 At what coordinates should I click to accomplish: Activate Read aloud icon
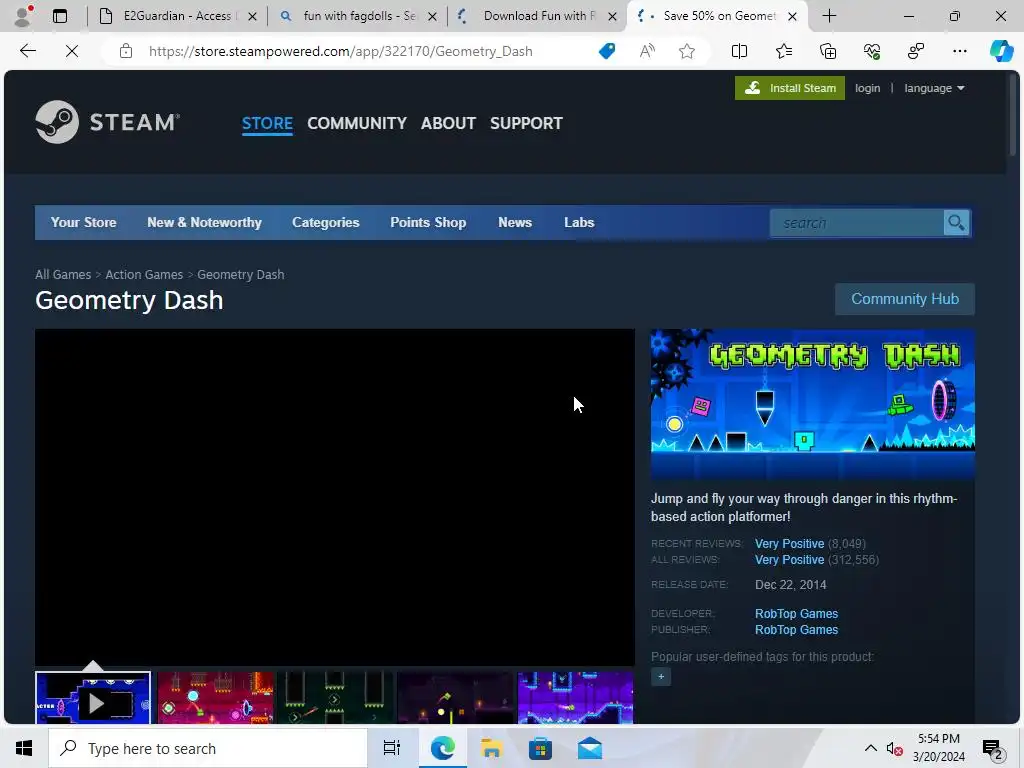point(647,51)
